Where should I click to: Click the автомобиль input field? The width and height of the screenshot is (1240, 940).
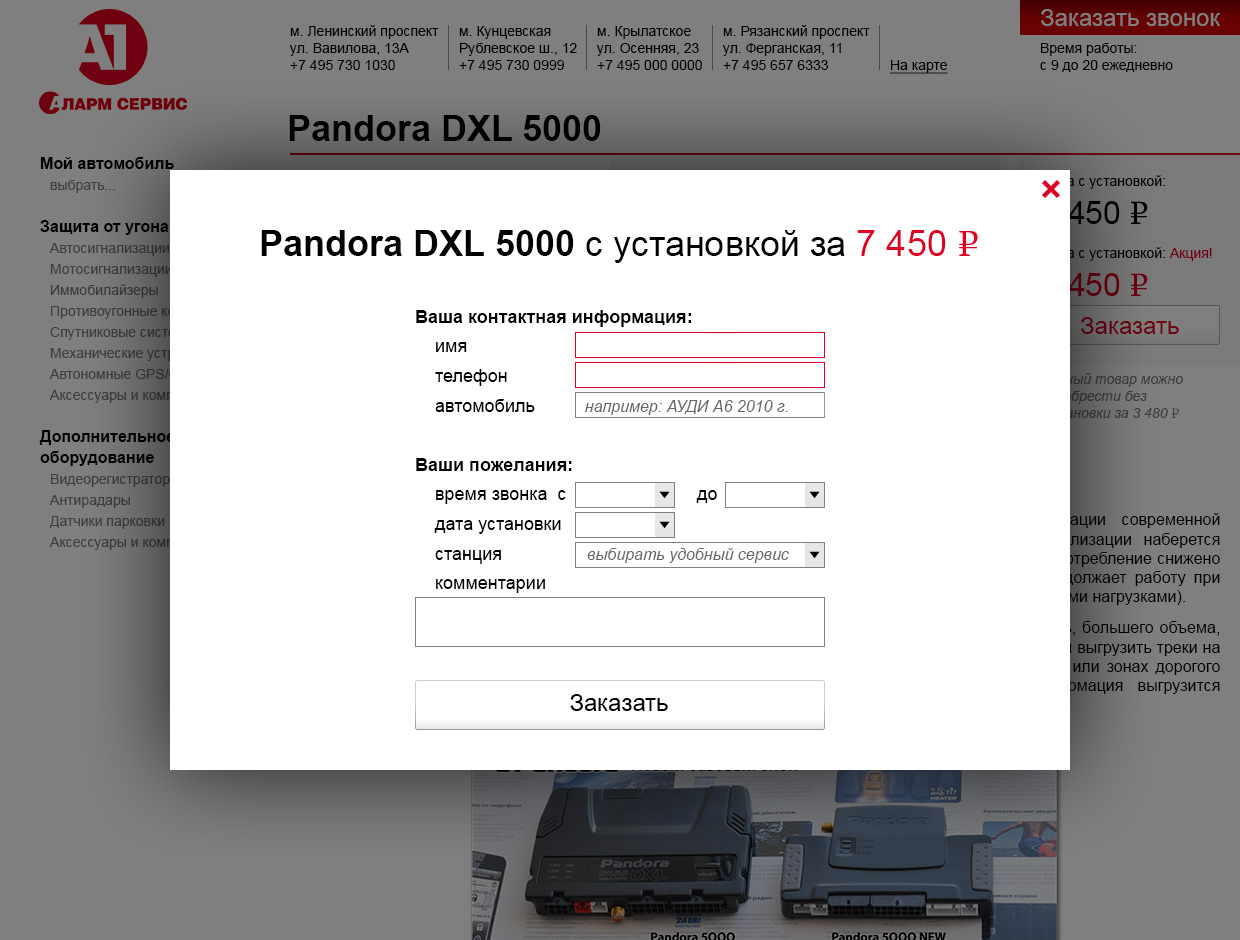[700, 405]
